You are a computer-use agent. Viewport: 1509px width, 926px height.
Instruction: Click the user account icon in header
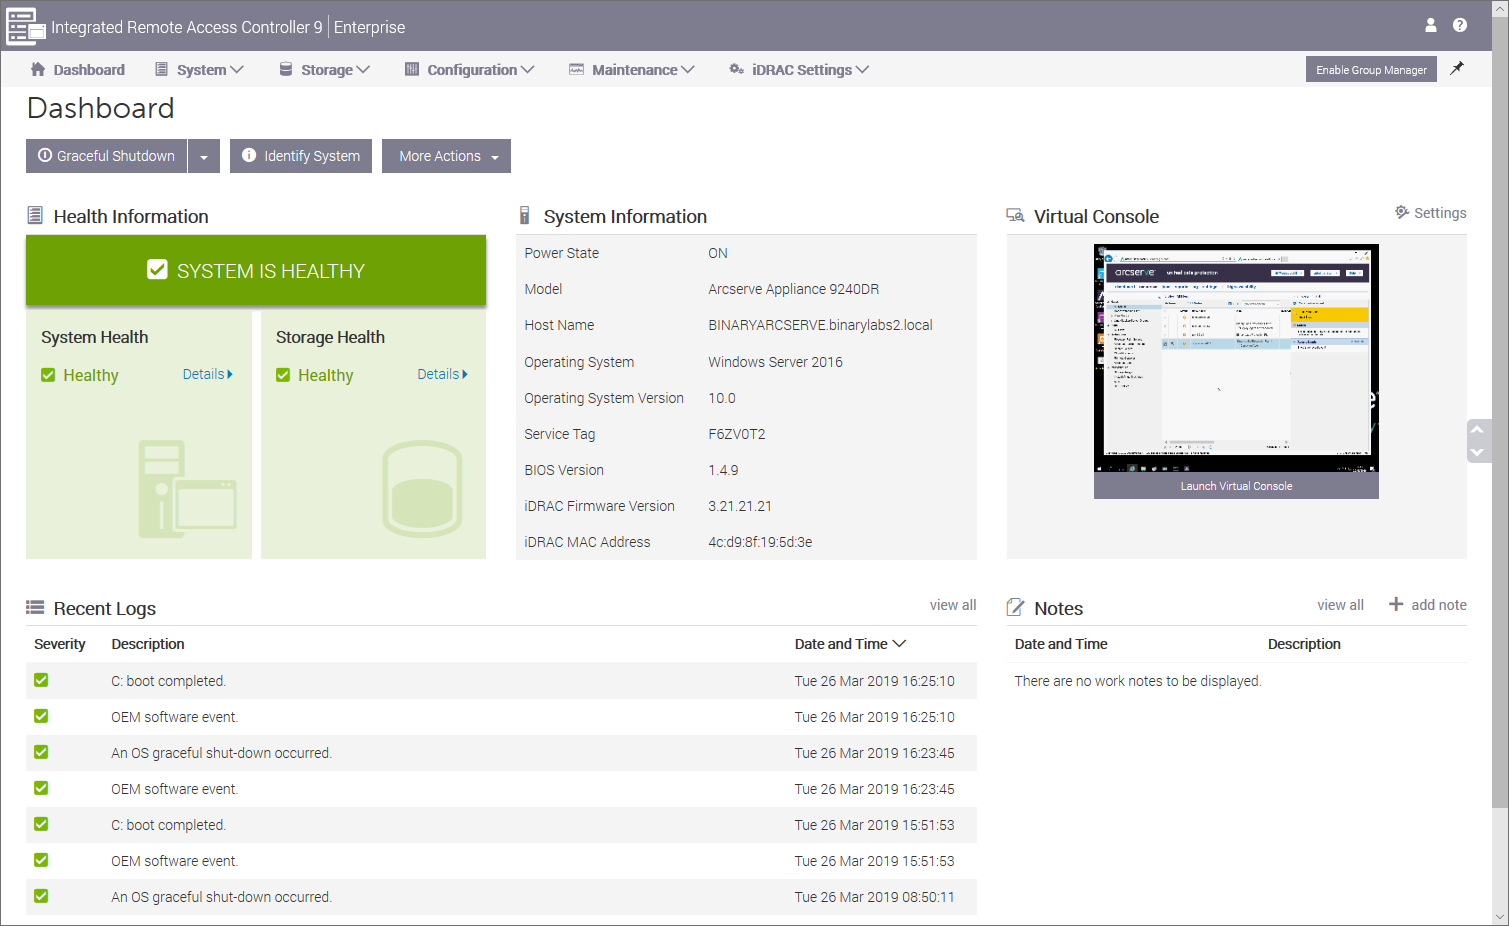coord(1430,25)
